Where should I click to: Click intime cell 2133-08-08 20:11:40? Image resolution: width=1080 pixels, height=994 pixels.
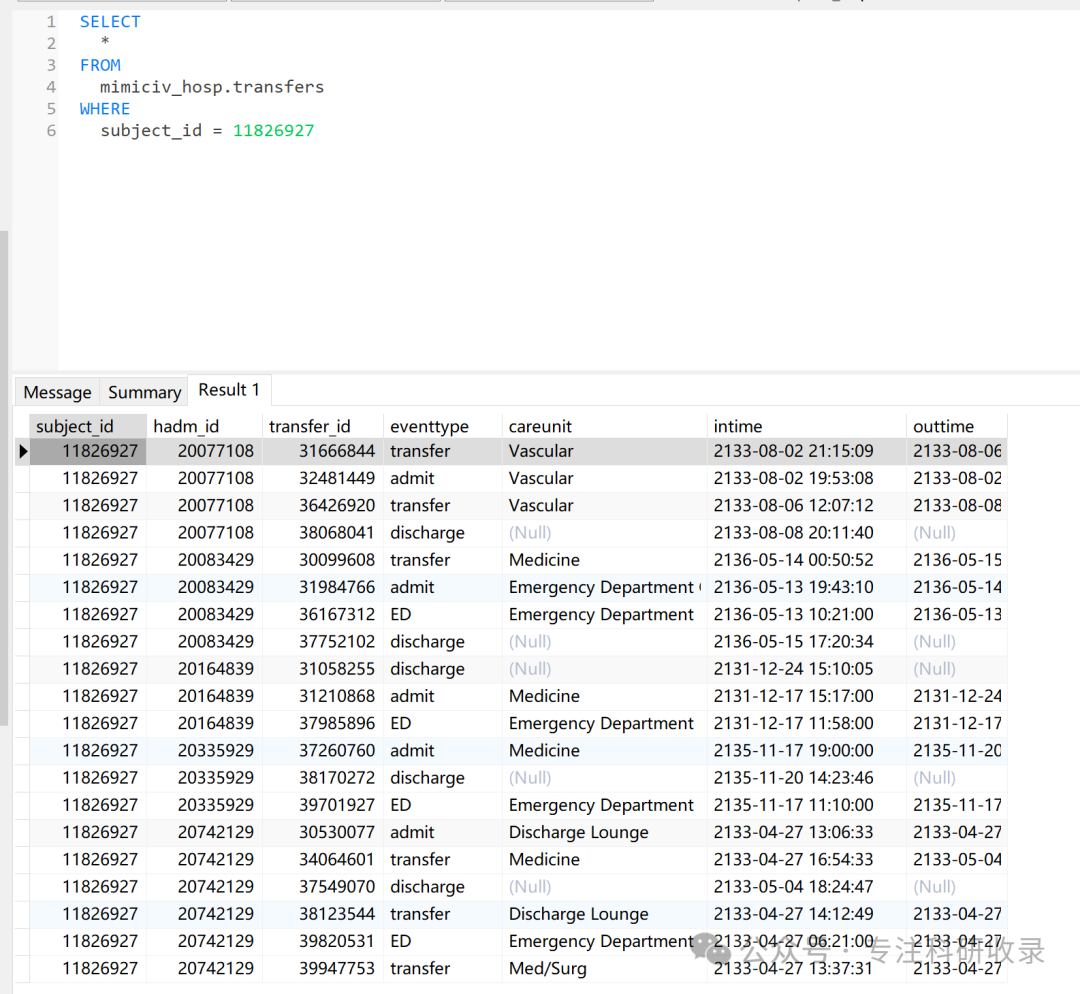pyautogui.click(x=807, y=532)
